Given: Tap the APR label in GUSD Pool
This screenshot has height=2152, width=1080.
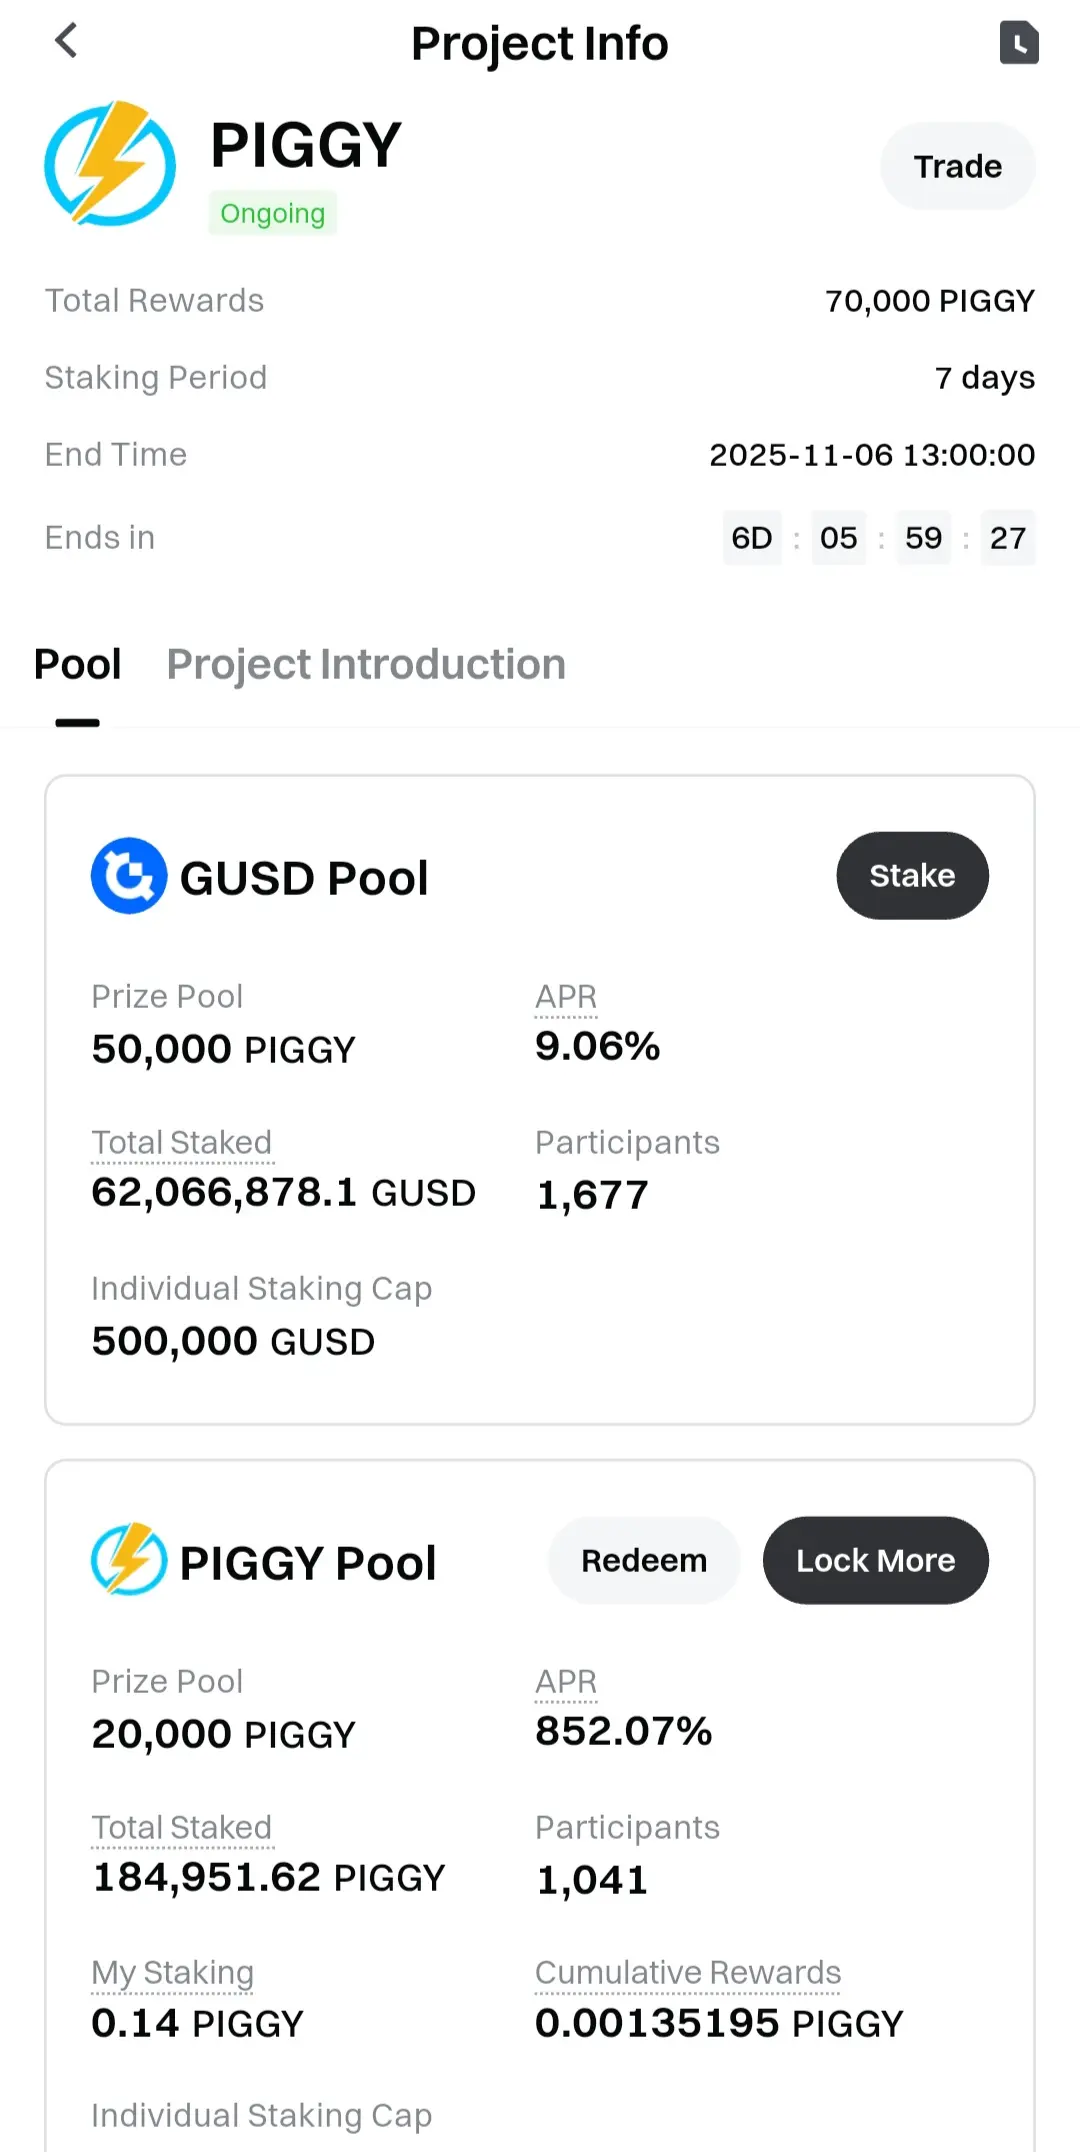Looking at the screenshot, I should [x=566, y=997].
